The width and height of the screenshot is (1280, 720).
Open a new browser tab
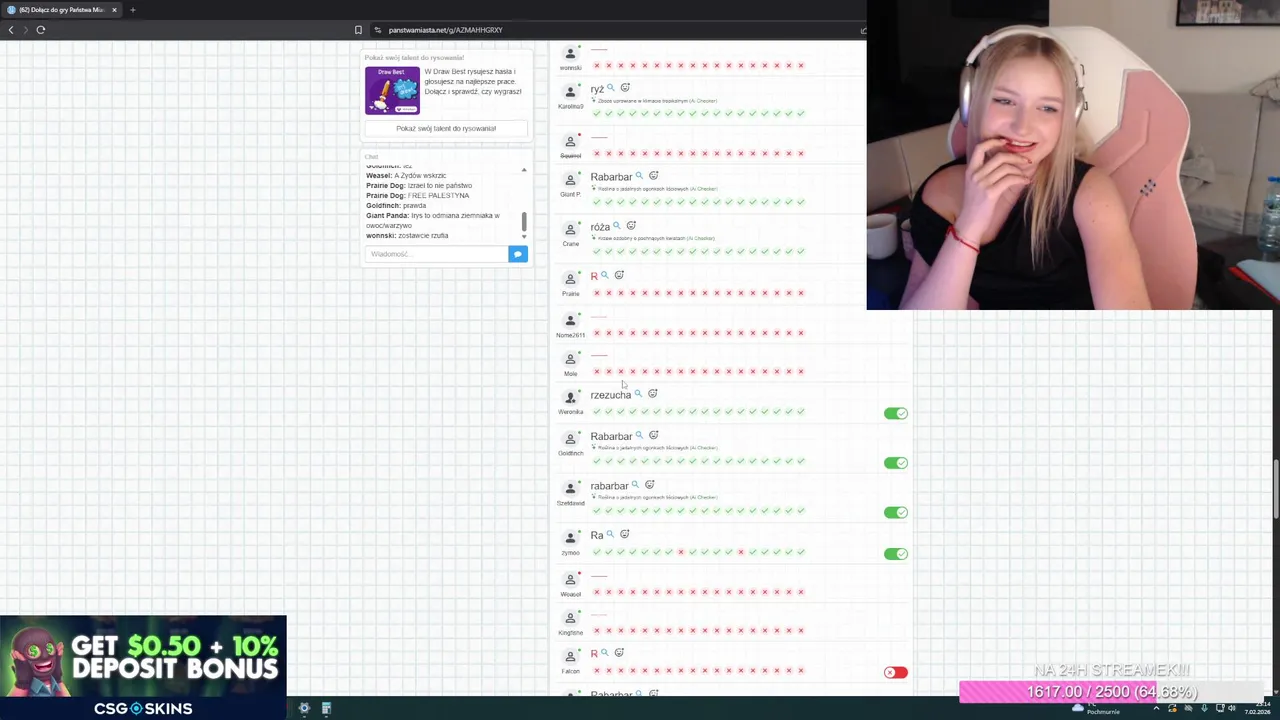point(132,10)
